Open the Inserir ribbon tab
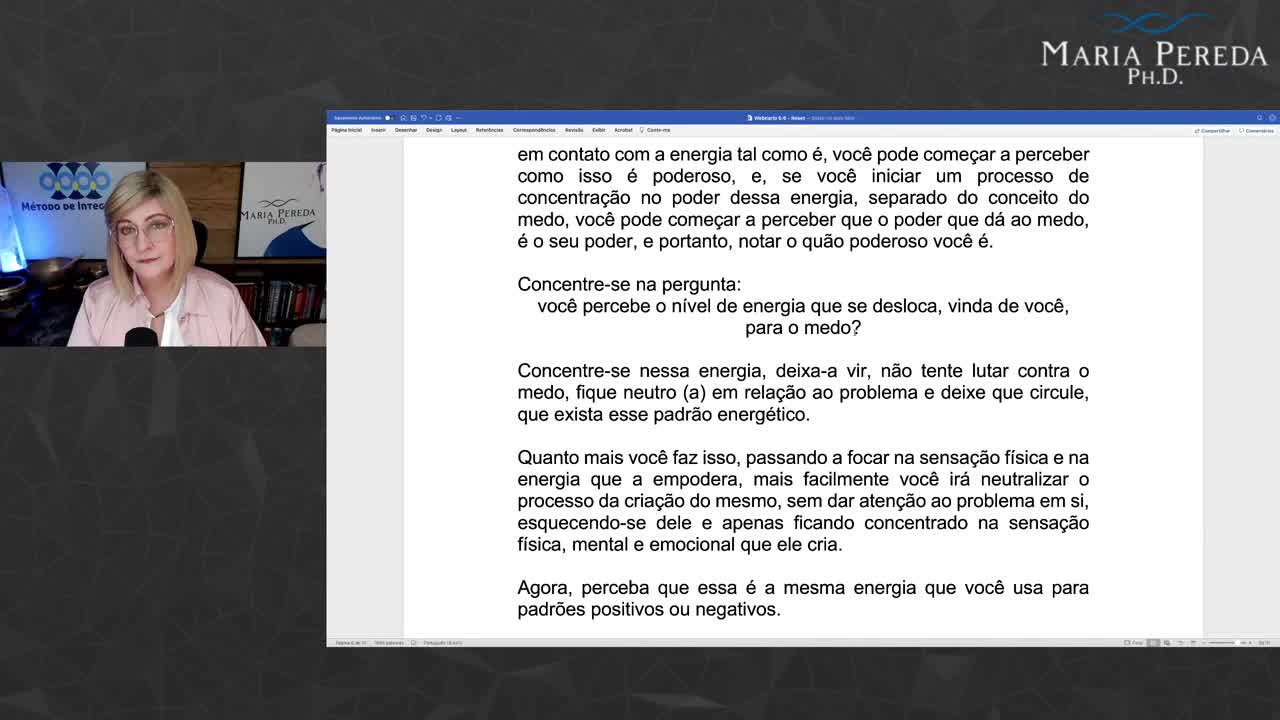The width and height of the screenshot is (1280, 720). [x=378, y=130]
